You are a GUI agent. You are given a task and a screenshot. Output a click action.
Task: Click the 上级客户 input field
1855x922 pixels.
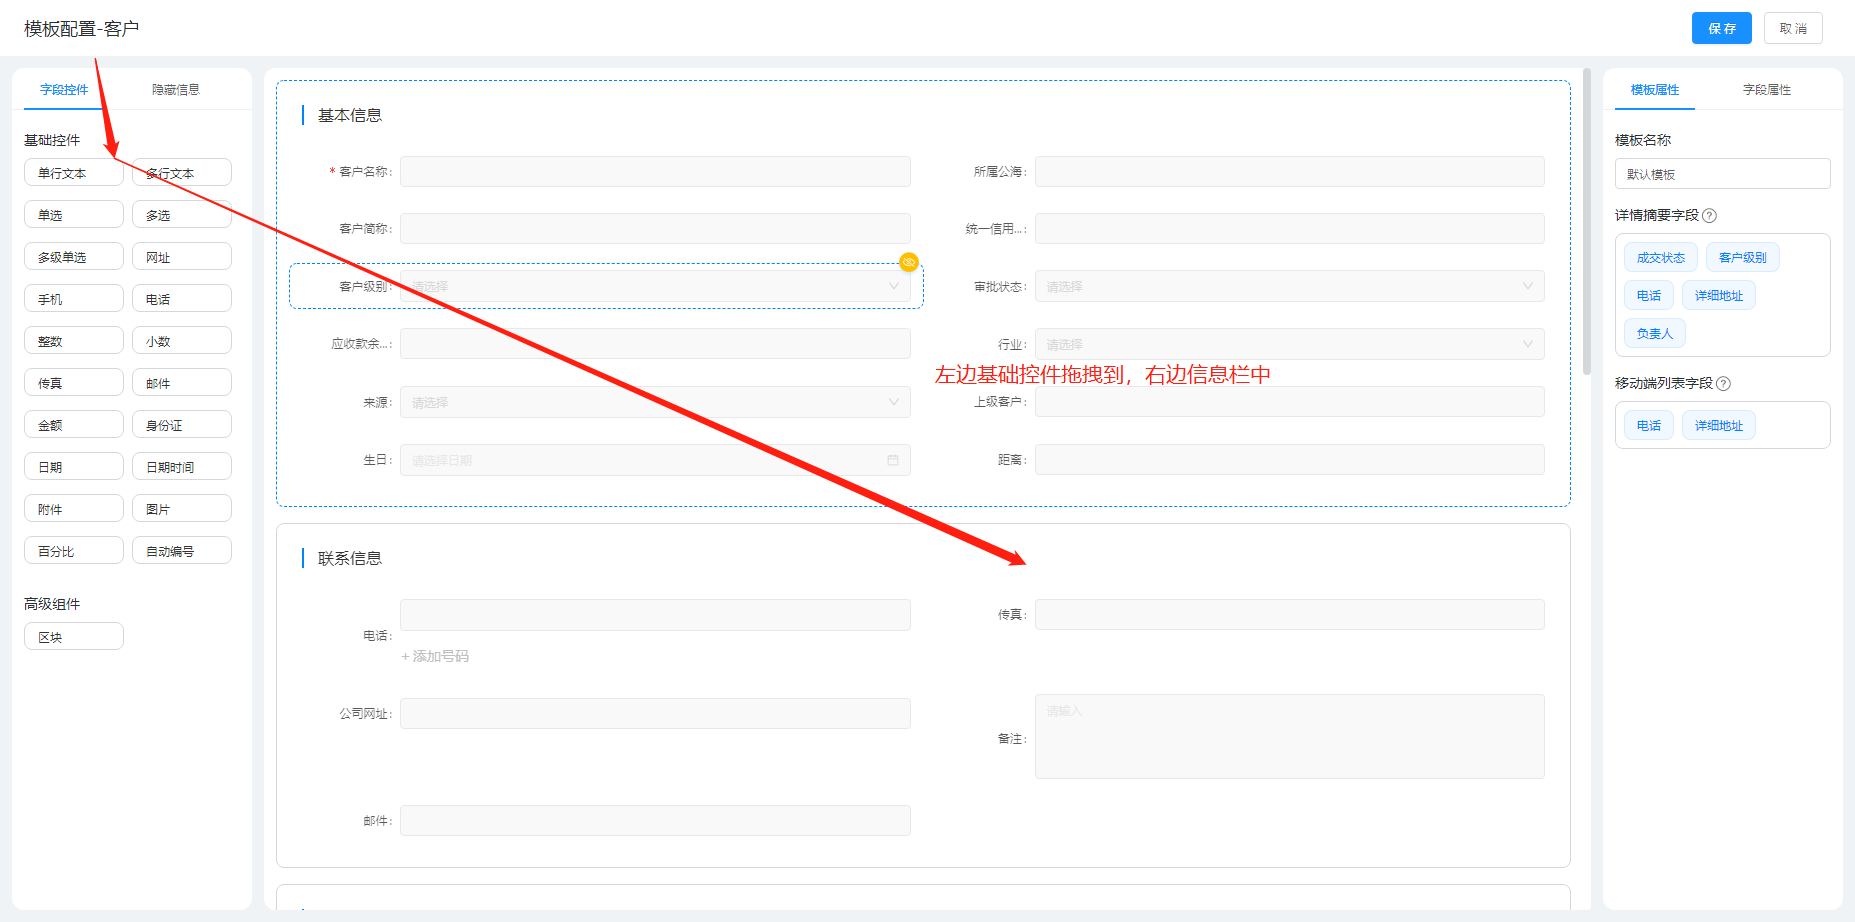(1289, 401)
